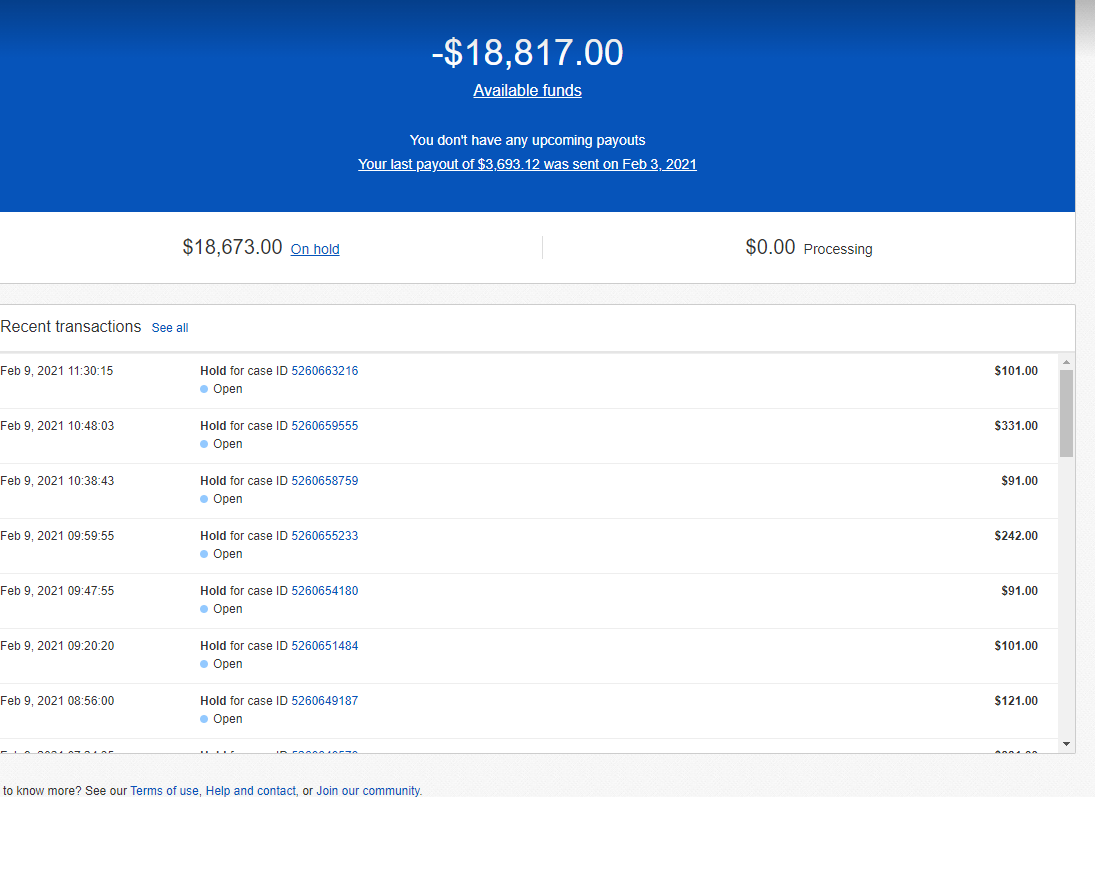Viewport: 1095px width, 886px height.
Task: Select the $331.00 hold amount
Action: pos(1016,426)
